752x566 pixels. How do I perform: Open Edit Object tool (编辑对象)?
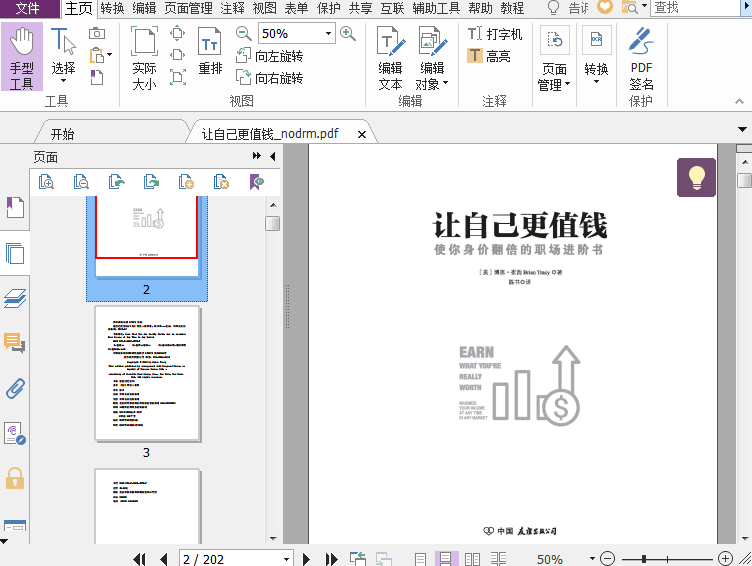[432, 59]
